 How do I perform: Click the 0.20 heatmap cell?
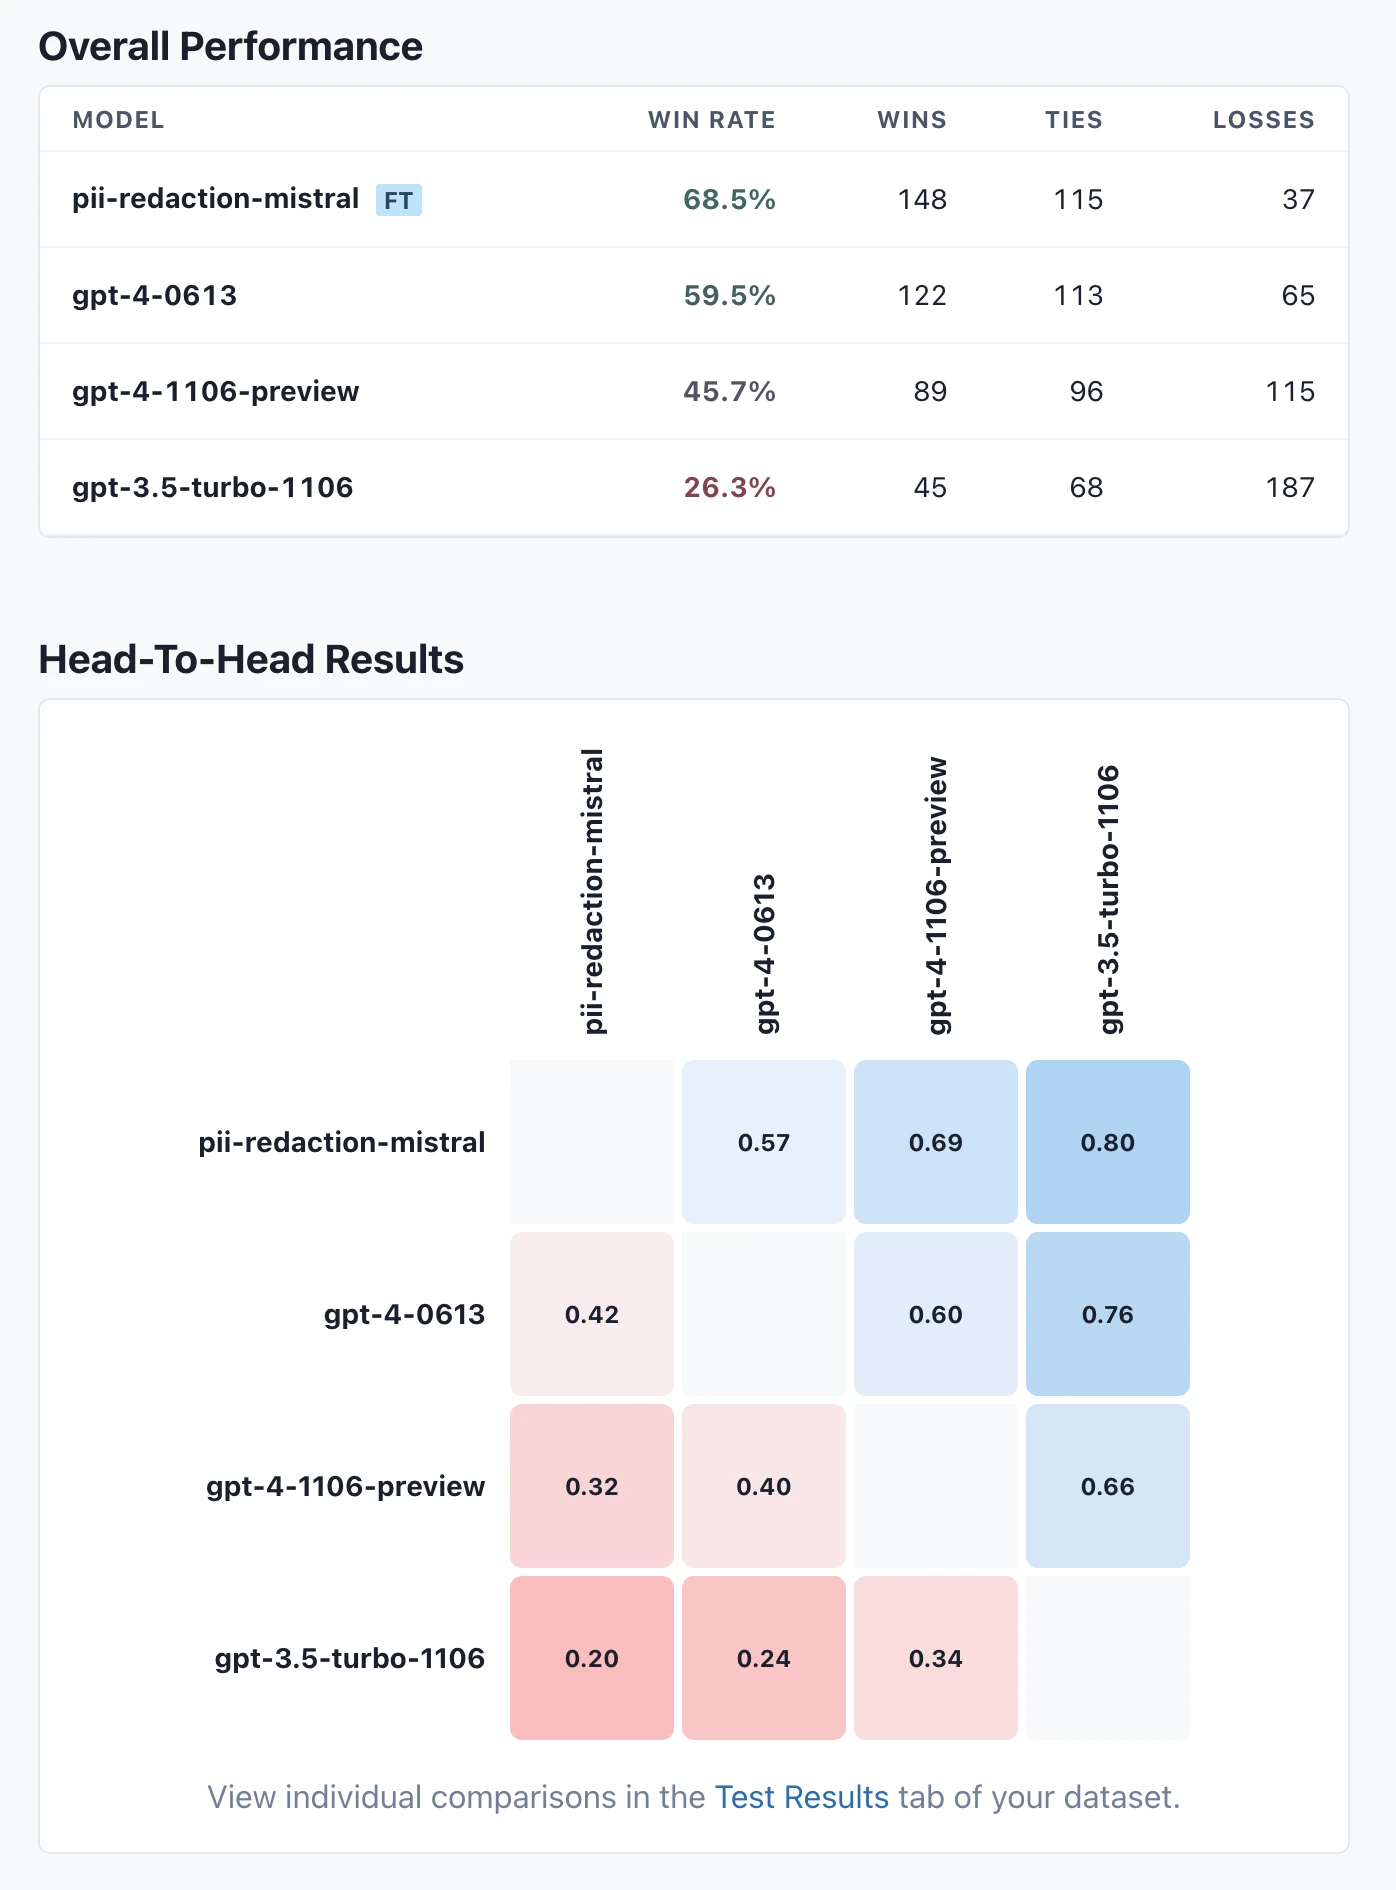(x=592, y=1658)
